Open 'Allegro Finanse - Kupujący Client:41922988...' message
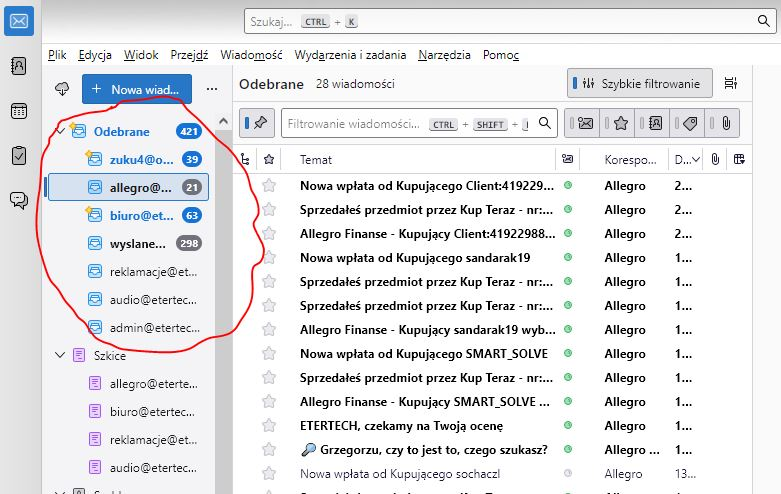Image resolution: width=781 pixels, height=494 pixels. click(x=427, y=234)
